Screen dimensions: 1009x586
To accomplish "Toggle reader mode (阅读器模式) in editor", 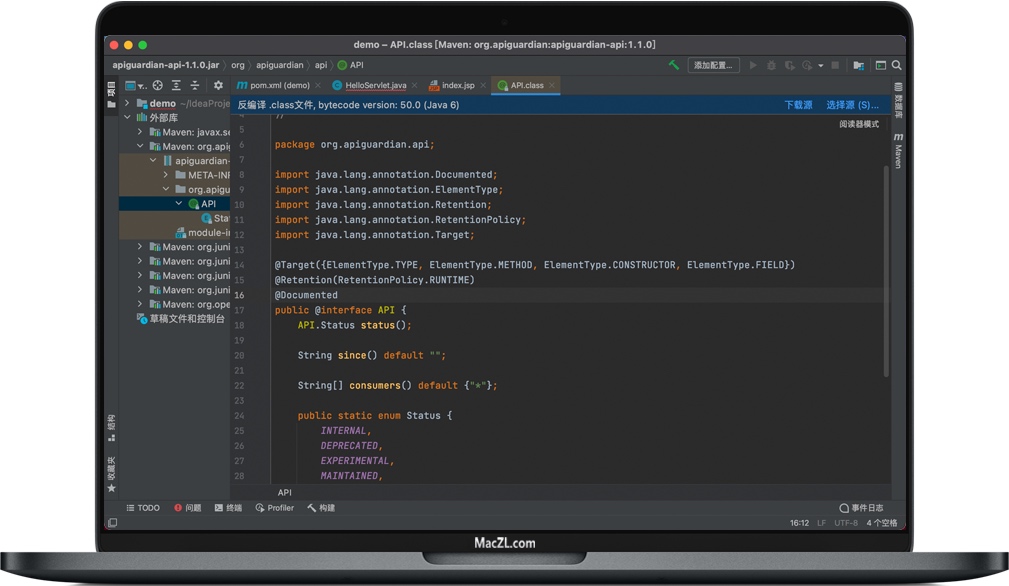I will 858,124.
